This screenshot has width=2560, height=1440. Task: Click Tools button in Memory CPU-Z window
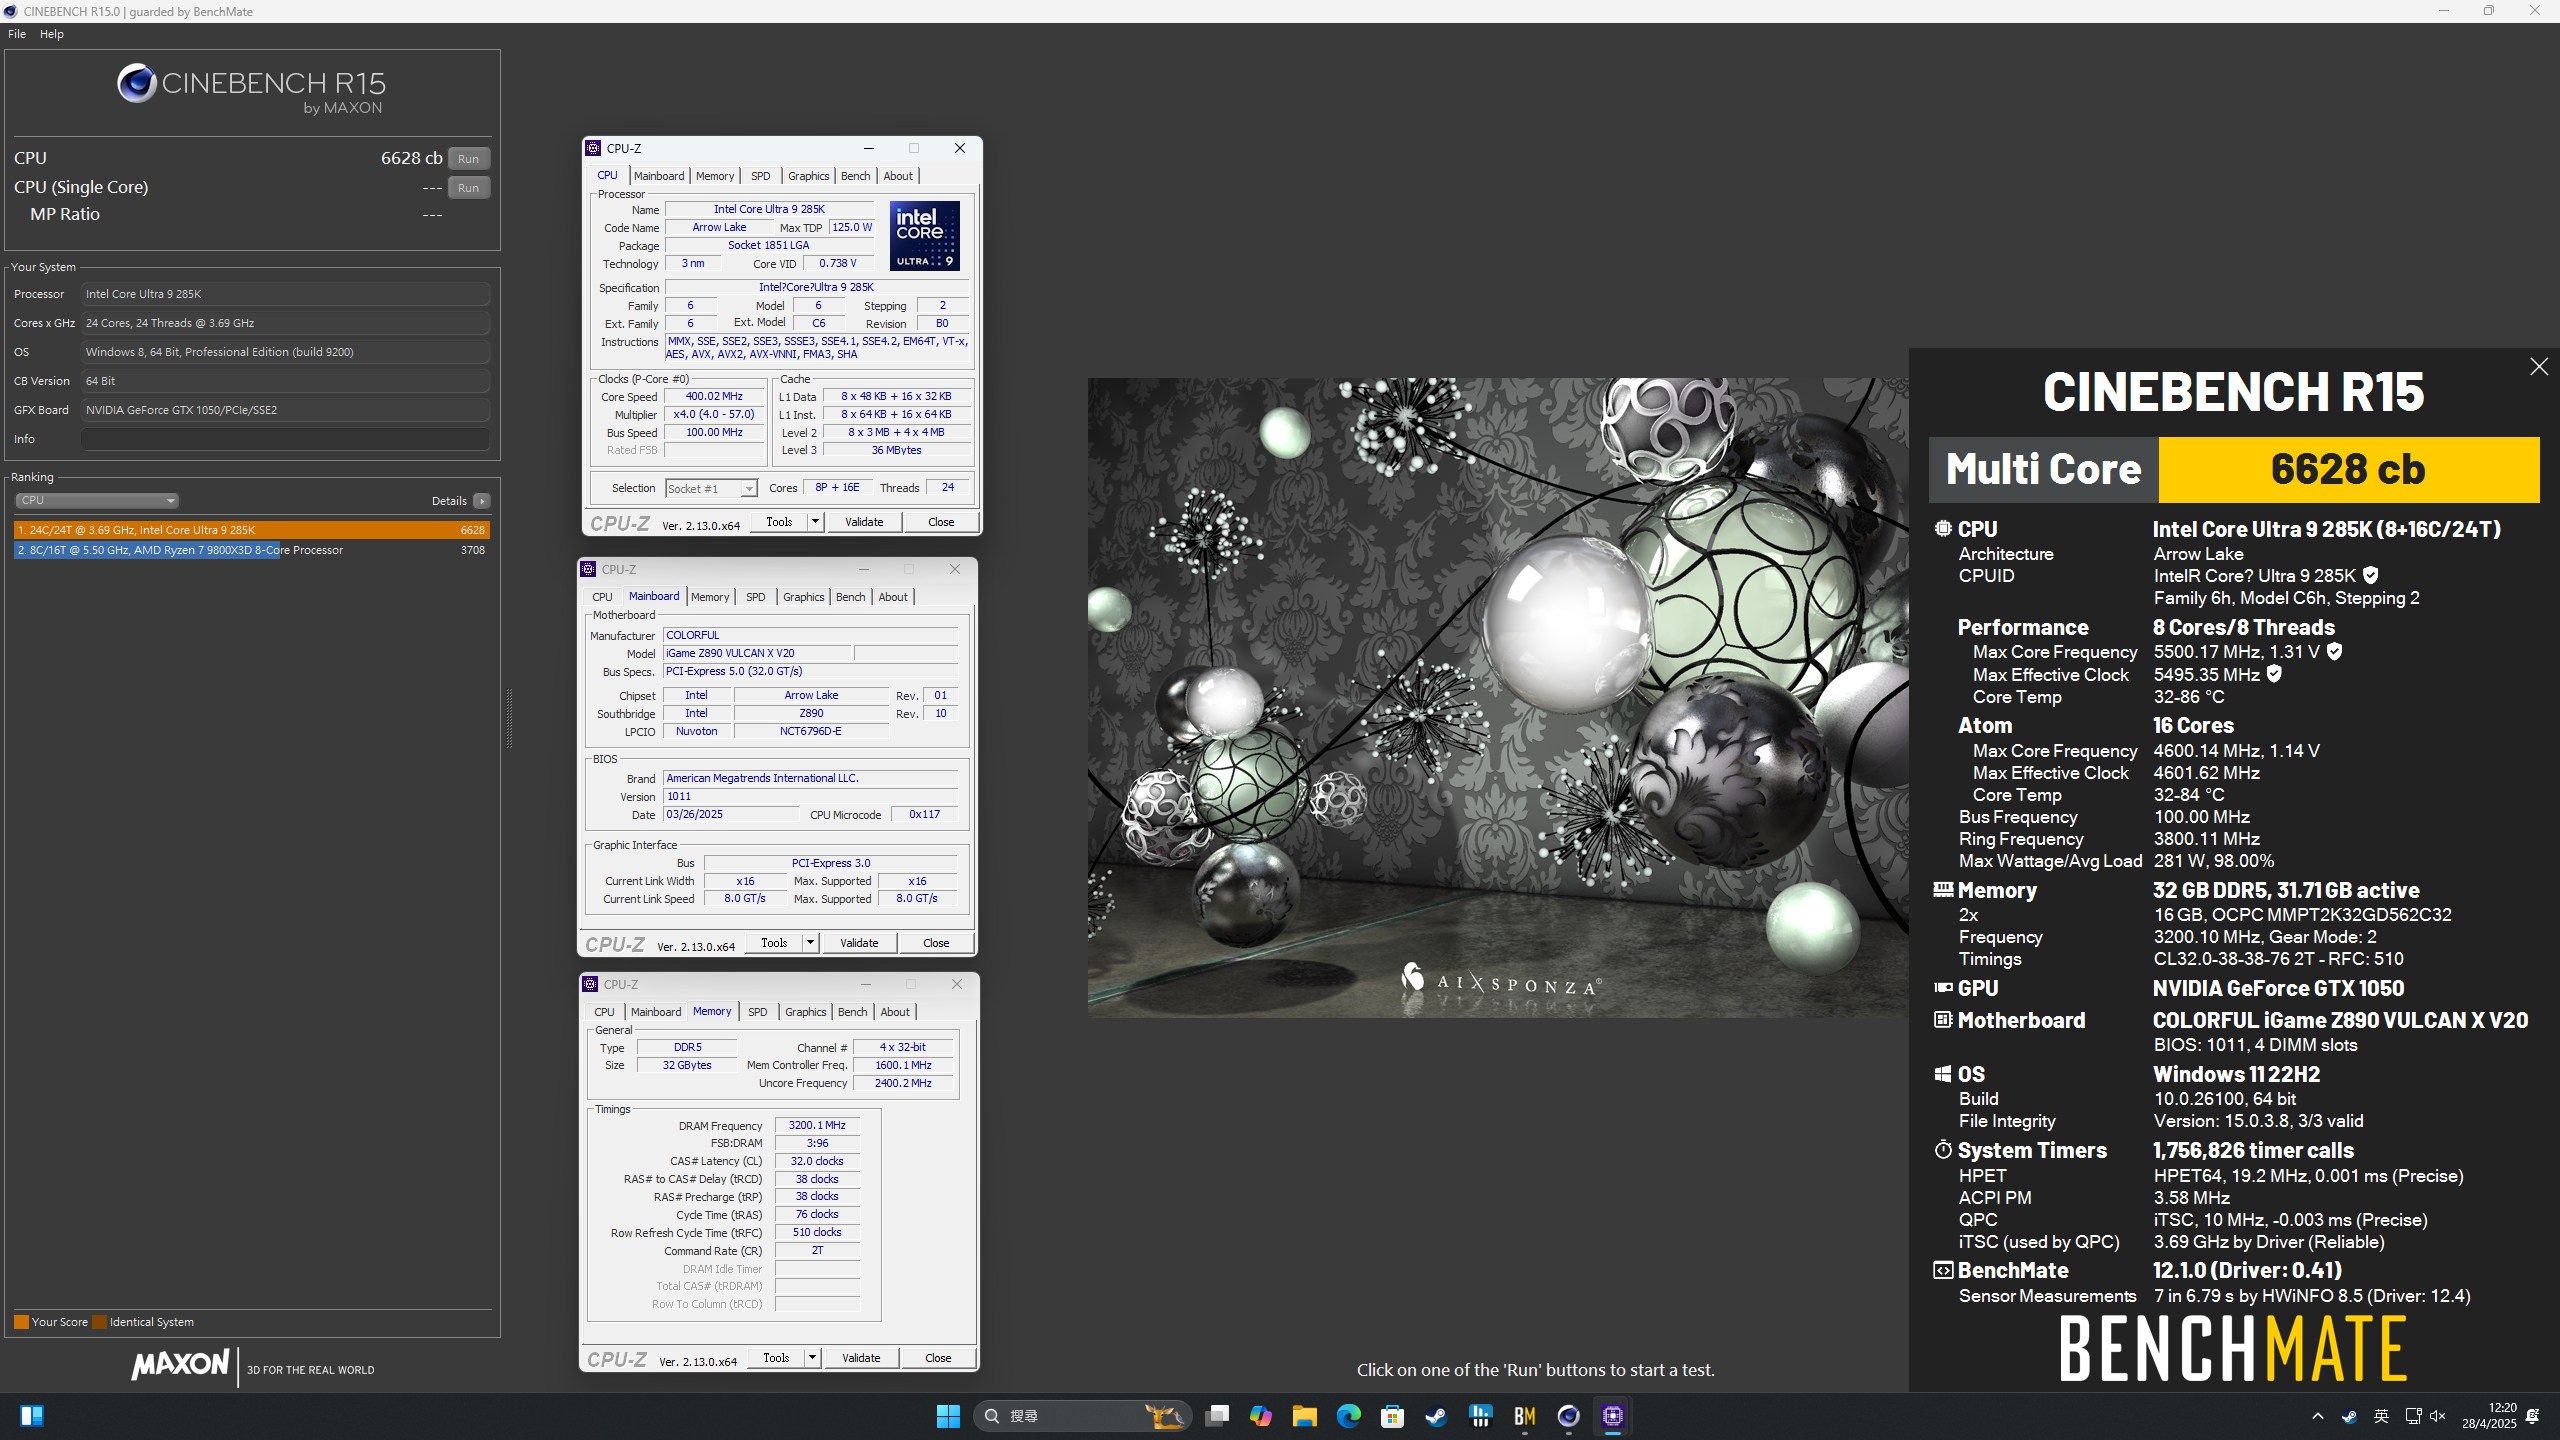click(x=776, y=1358)
